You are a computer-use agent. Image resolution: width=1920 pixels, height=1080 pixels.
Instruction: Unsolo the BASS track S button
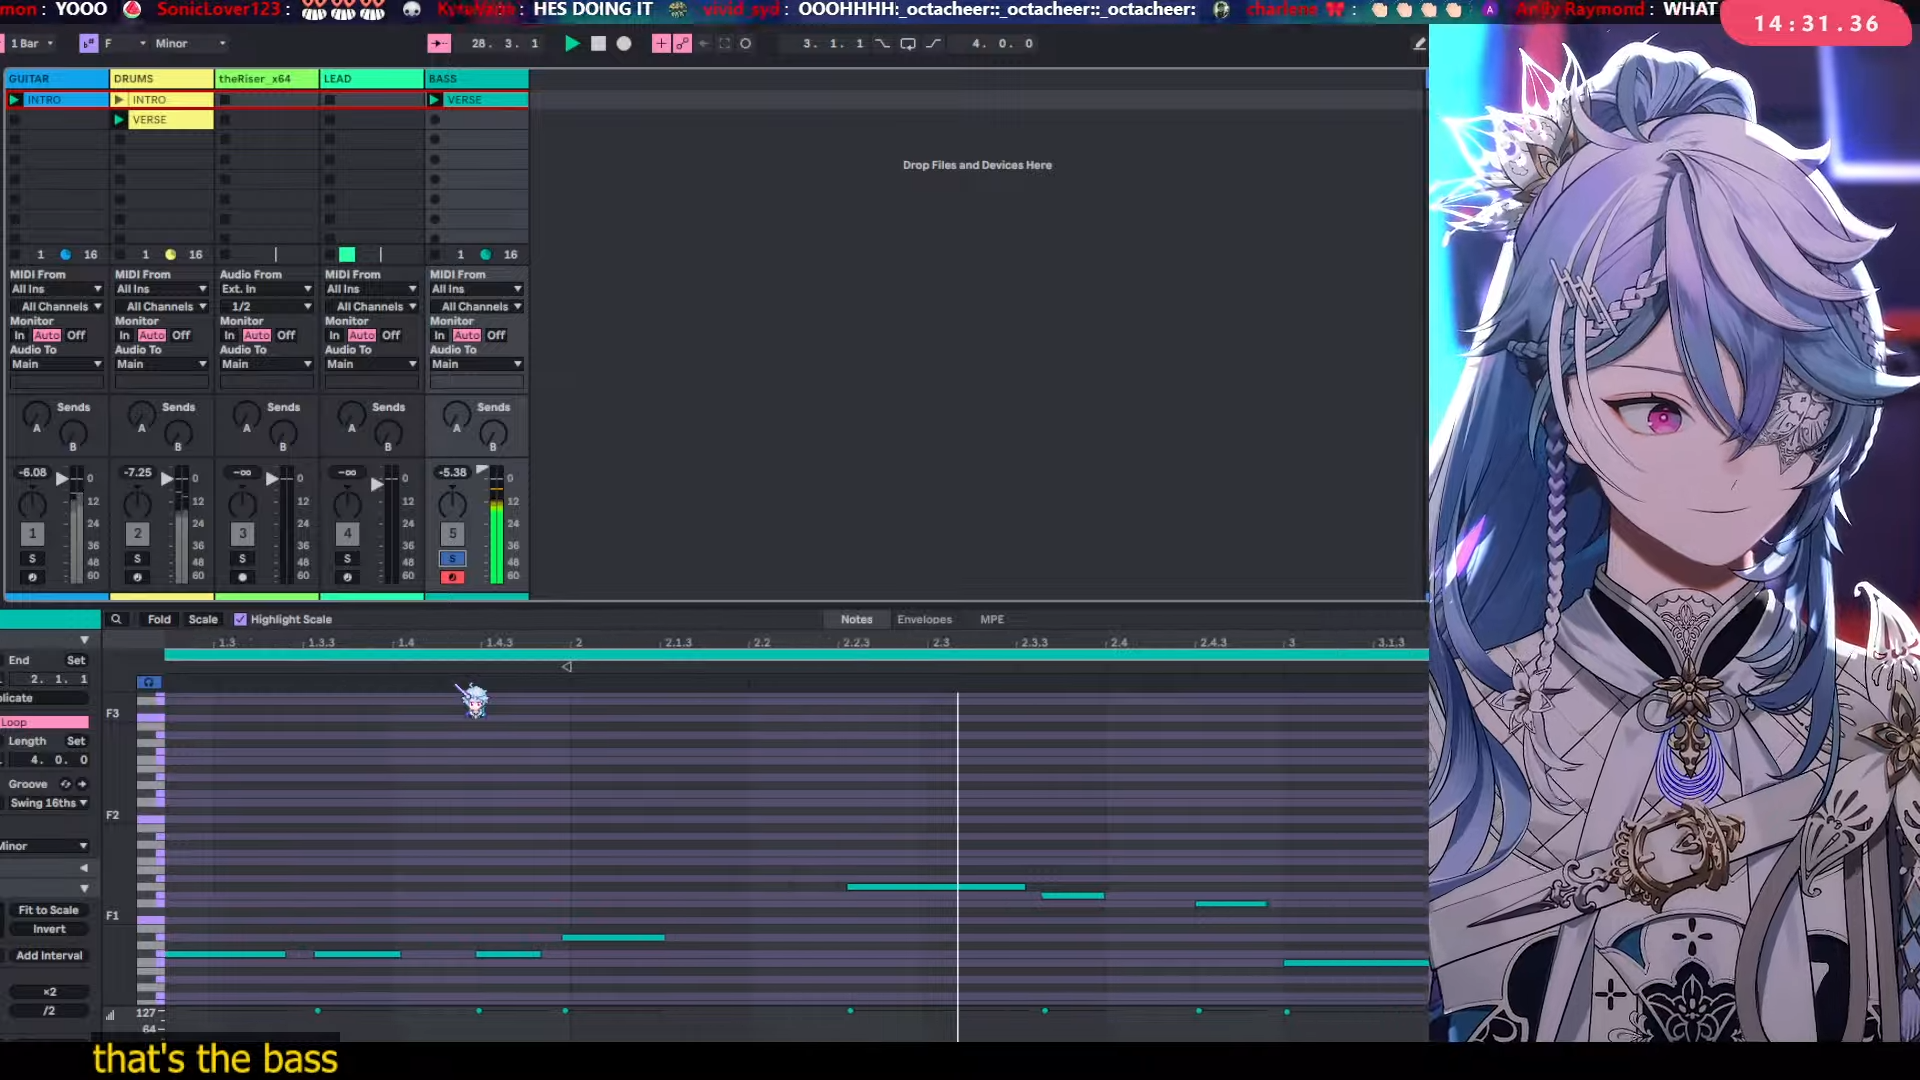coord(452,559)
